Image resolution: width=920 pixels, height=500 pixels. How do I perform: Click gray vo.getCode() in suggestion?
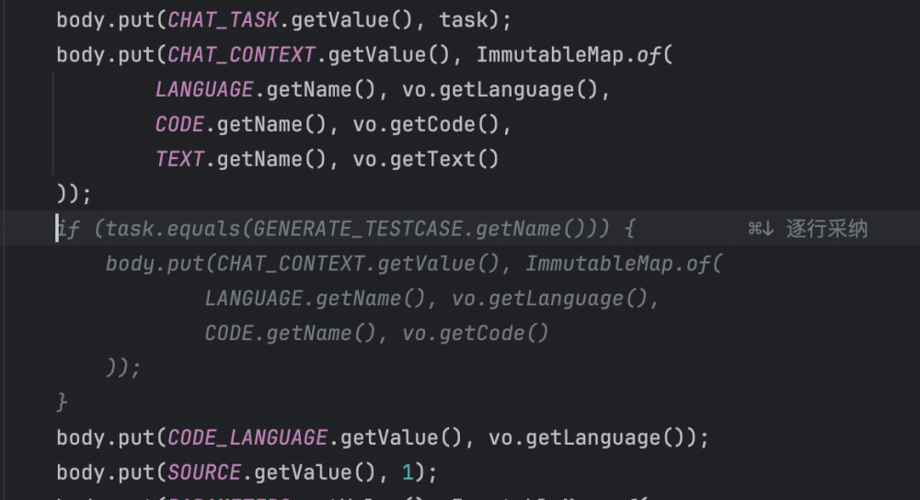click(475, 333)
